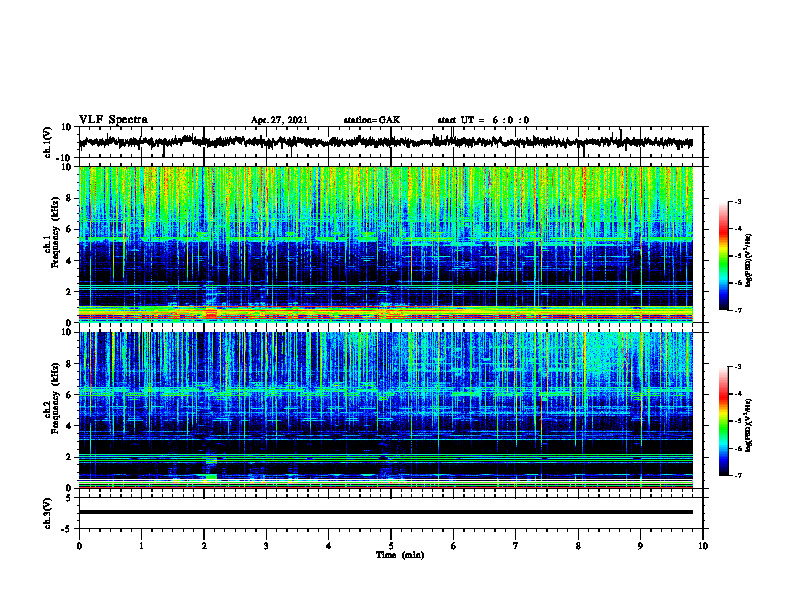Click the 'Time (min)' x-axis label
Viewport: 792px width, 612px height.
(400, 555)
